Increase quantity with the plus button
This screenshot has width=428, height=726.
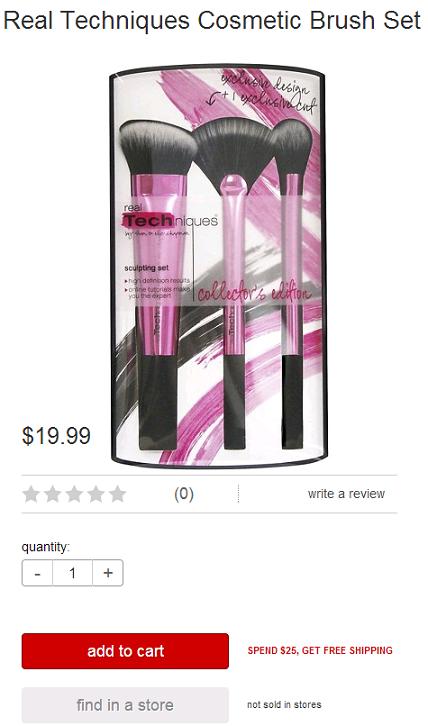108,573
